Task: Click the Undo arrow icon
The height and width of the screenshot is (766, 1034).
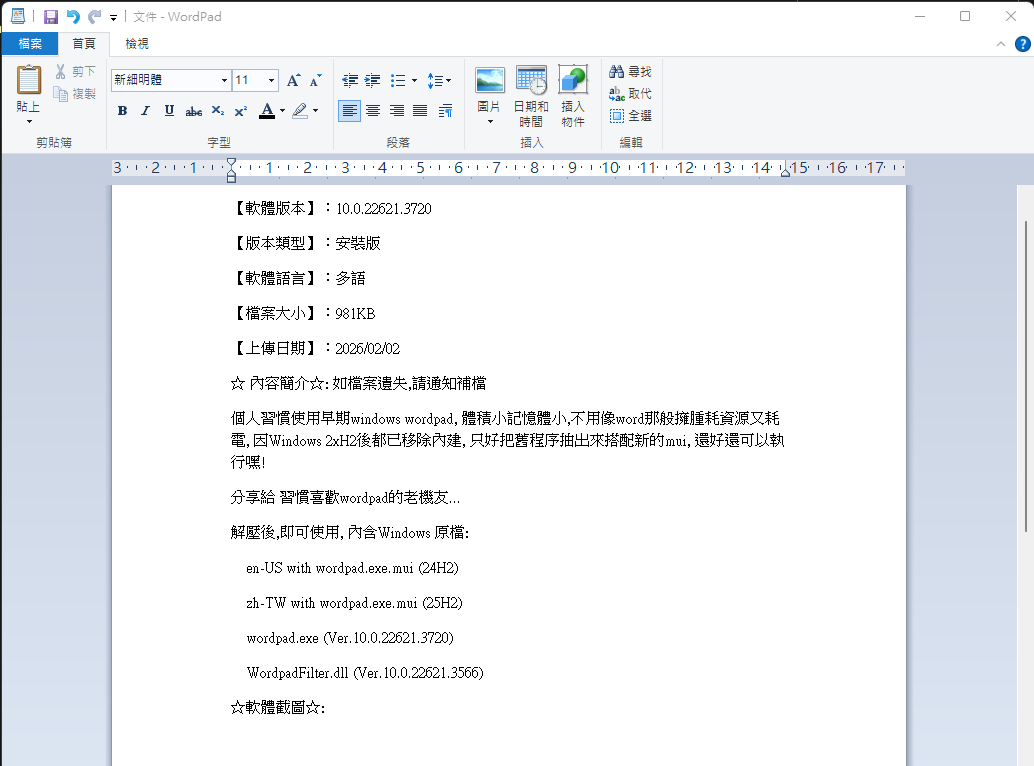Action: (x=73, y=17)
